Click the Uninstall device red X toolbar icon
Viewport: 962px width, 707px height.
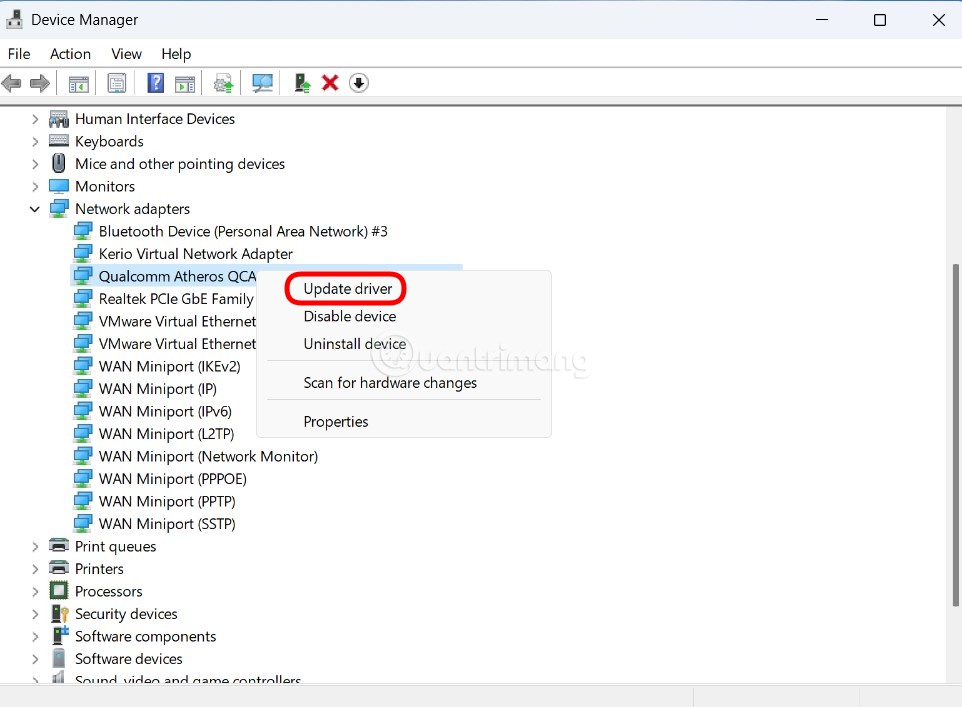point(330,83)
